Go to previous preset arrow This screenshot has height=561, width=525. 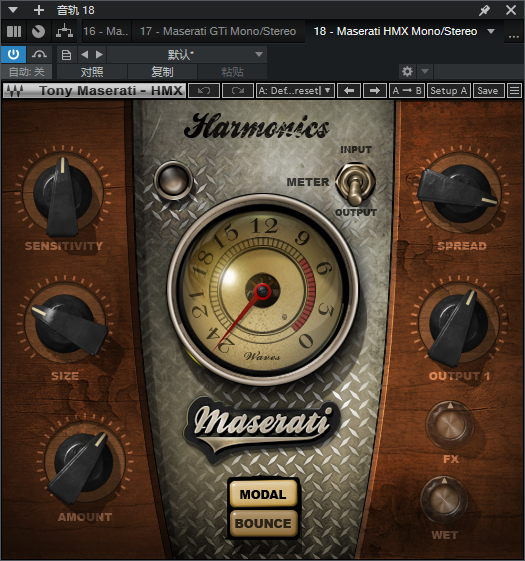[x=85, y=55]
